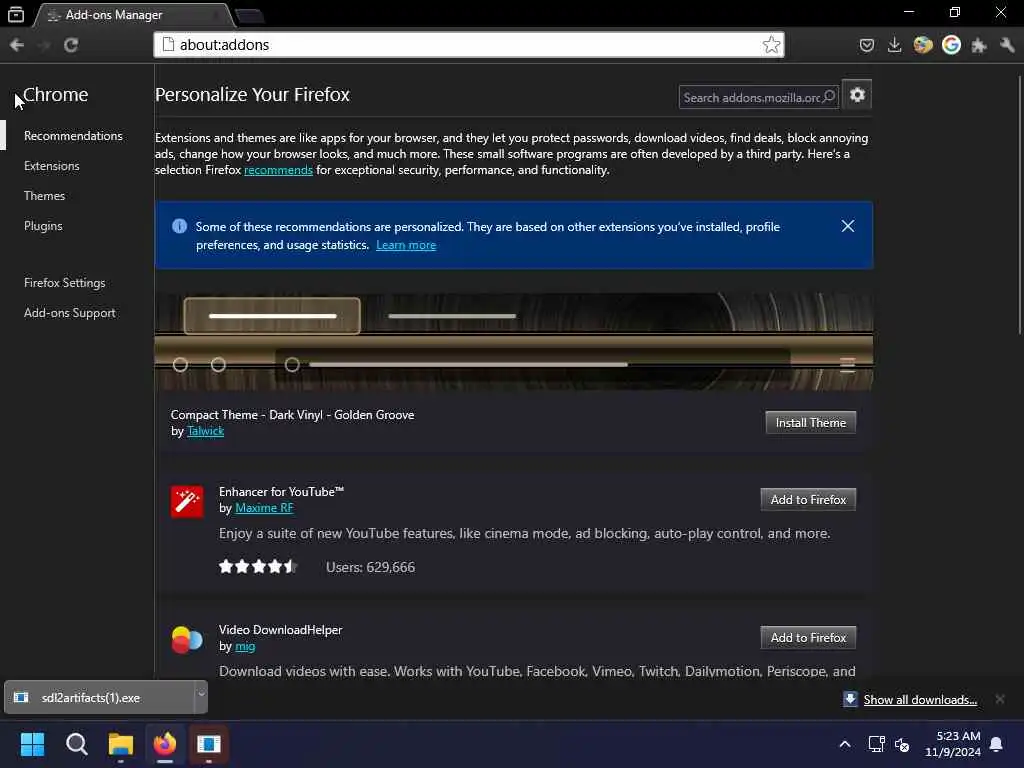Open the notifications bell icon
This screenshot has height=768, width=1024.
pyautogui.click(x=997, y=744)
